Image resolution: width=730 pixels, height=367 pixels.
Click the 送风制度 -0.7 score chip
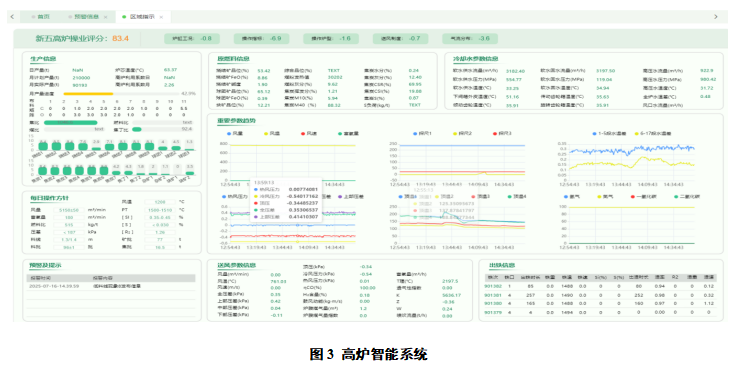[x=400, y=38]
